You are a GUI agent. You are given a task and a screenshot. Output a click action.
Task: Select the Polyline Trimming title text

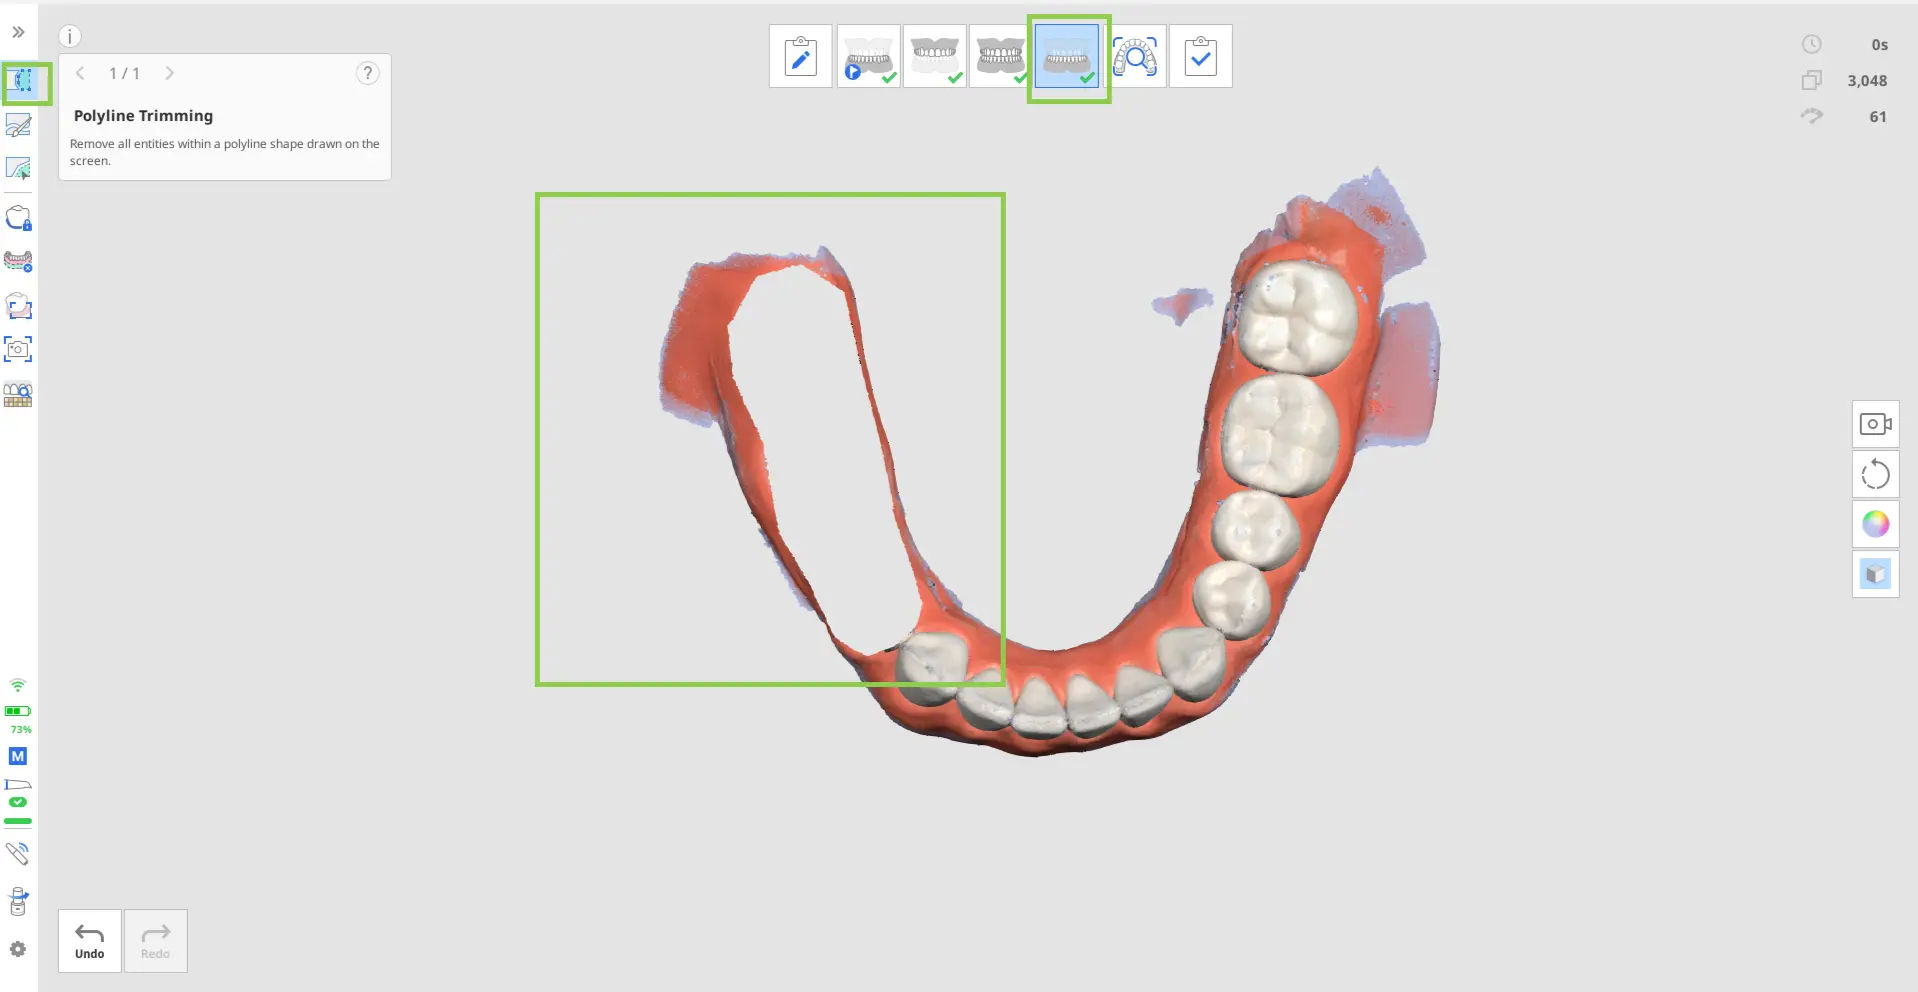(x=143, y=116)
